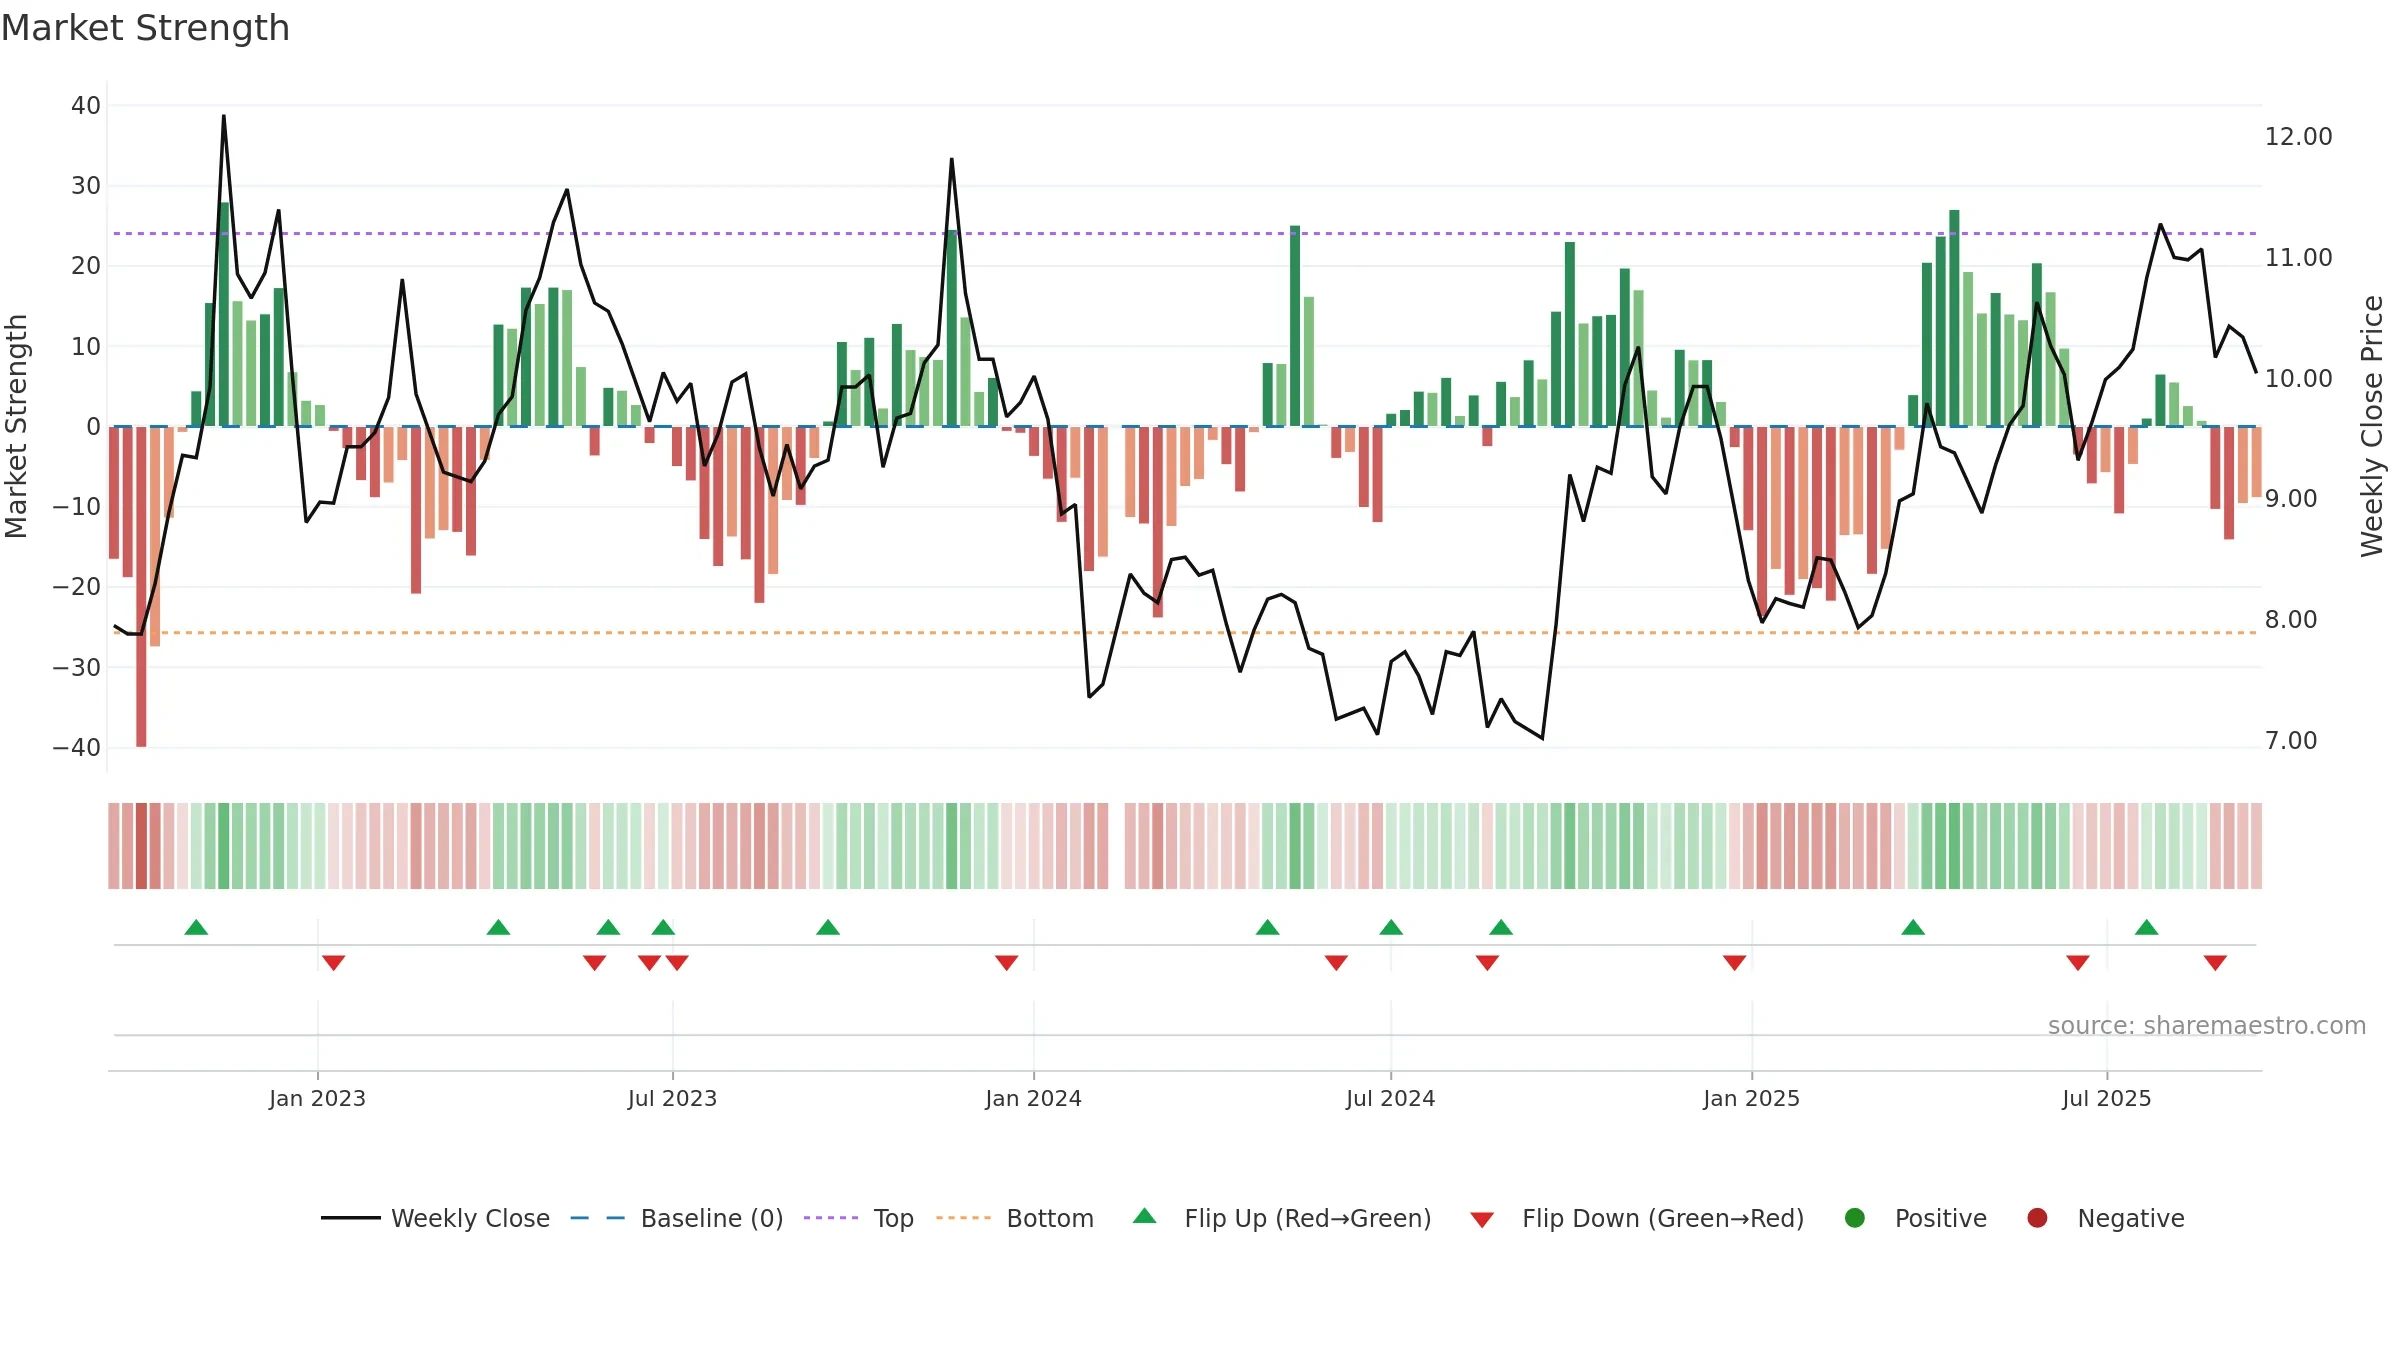Click the black Weekly Close line sample in legend
Screen dimensions: 2400x1350
click(x=350, y=1218)
